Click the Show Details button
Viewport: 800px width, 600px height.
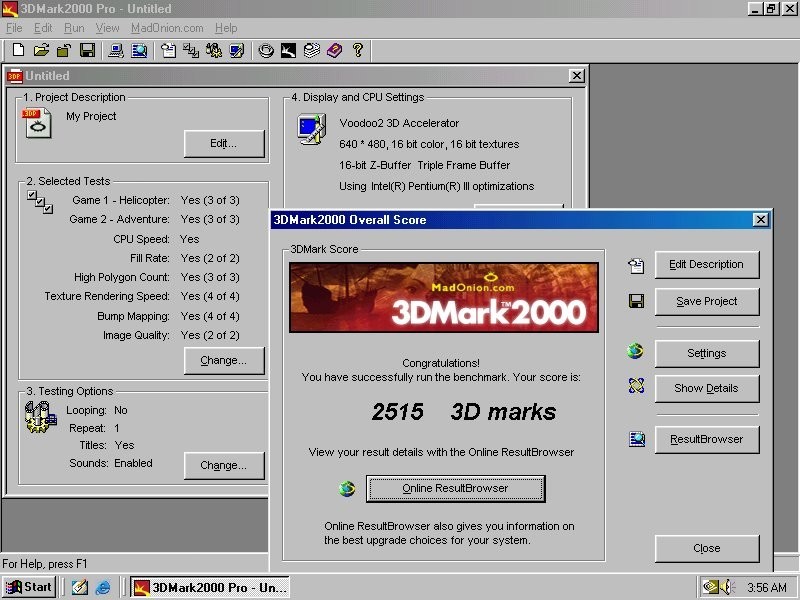[x=706, y=388]
